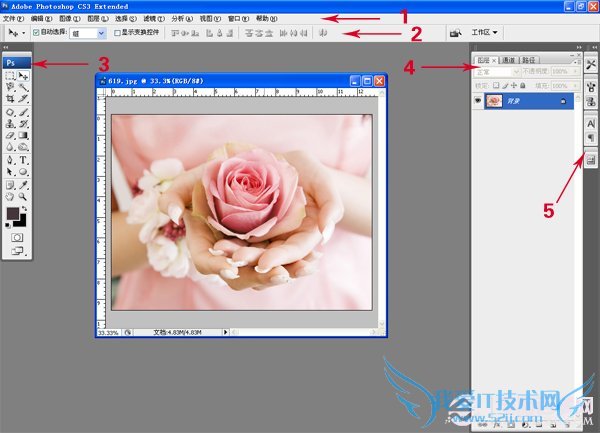Click the 背景 layer thumbnail
This screenshot has height=433, width=600.
pos(493,102)
